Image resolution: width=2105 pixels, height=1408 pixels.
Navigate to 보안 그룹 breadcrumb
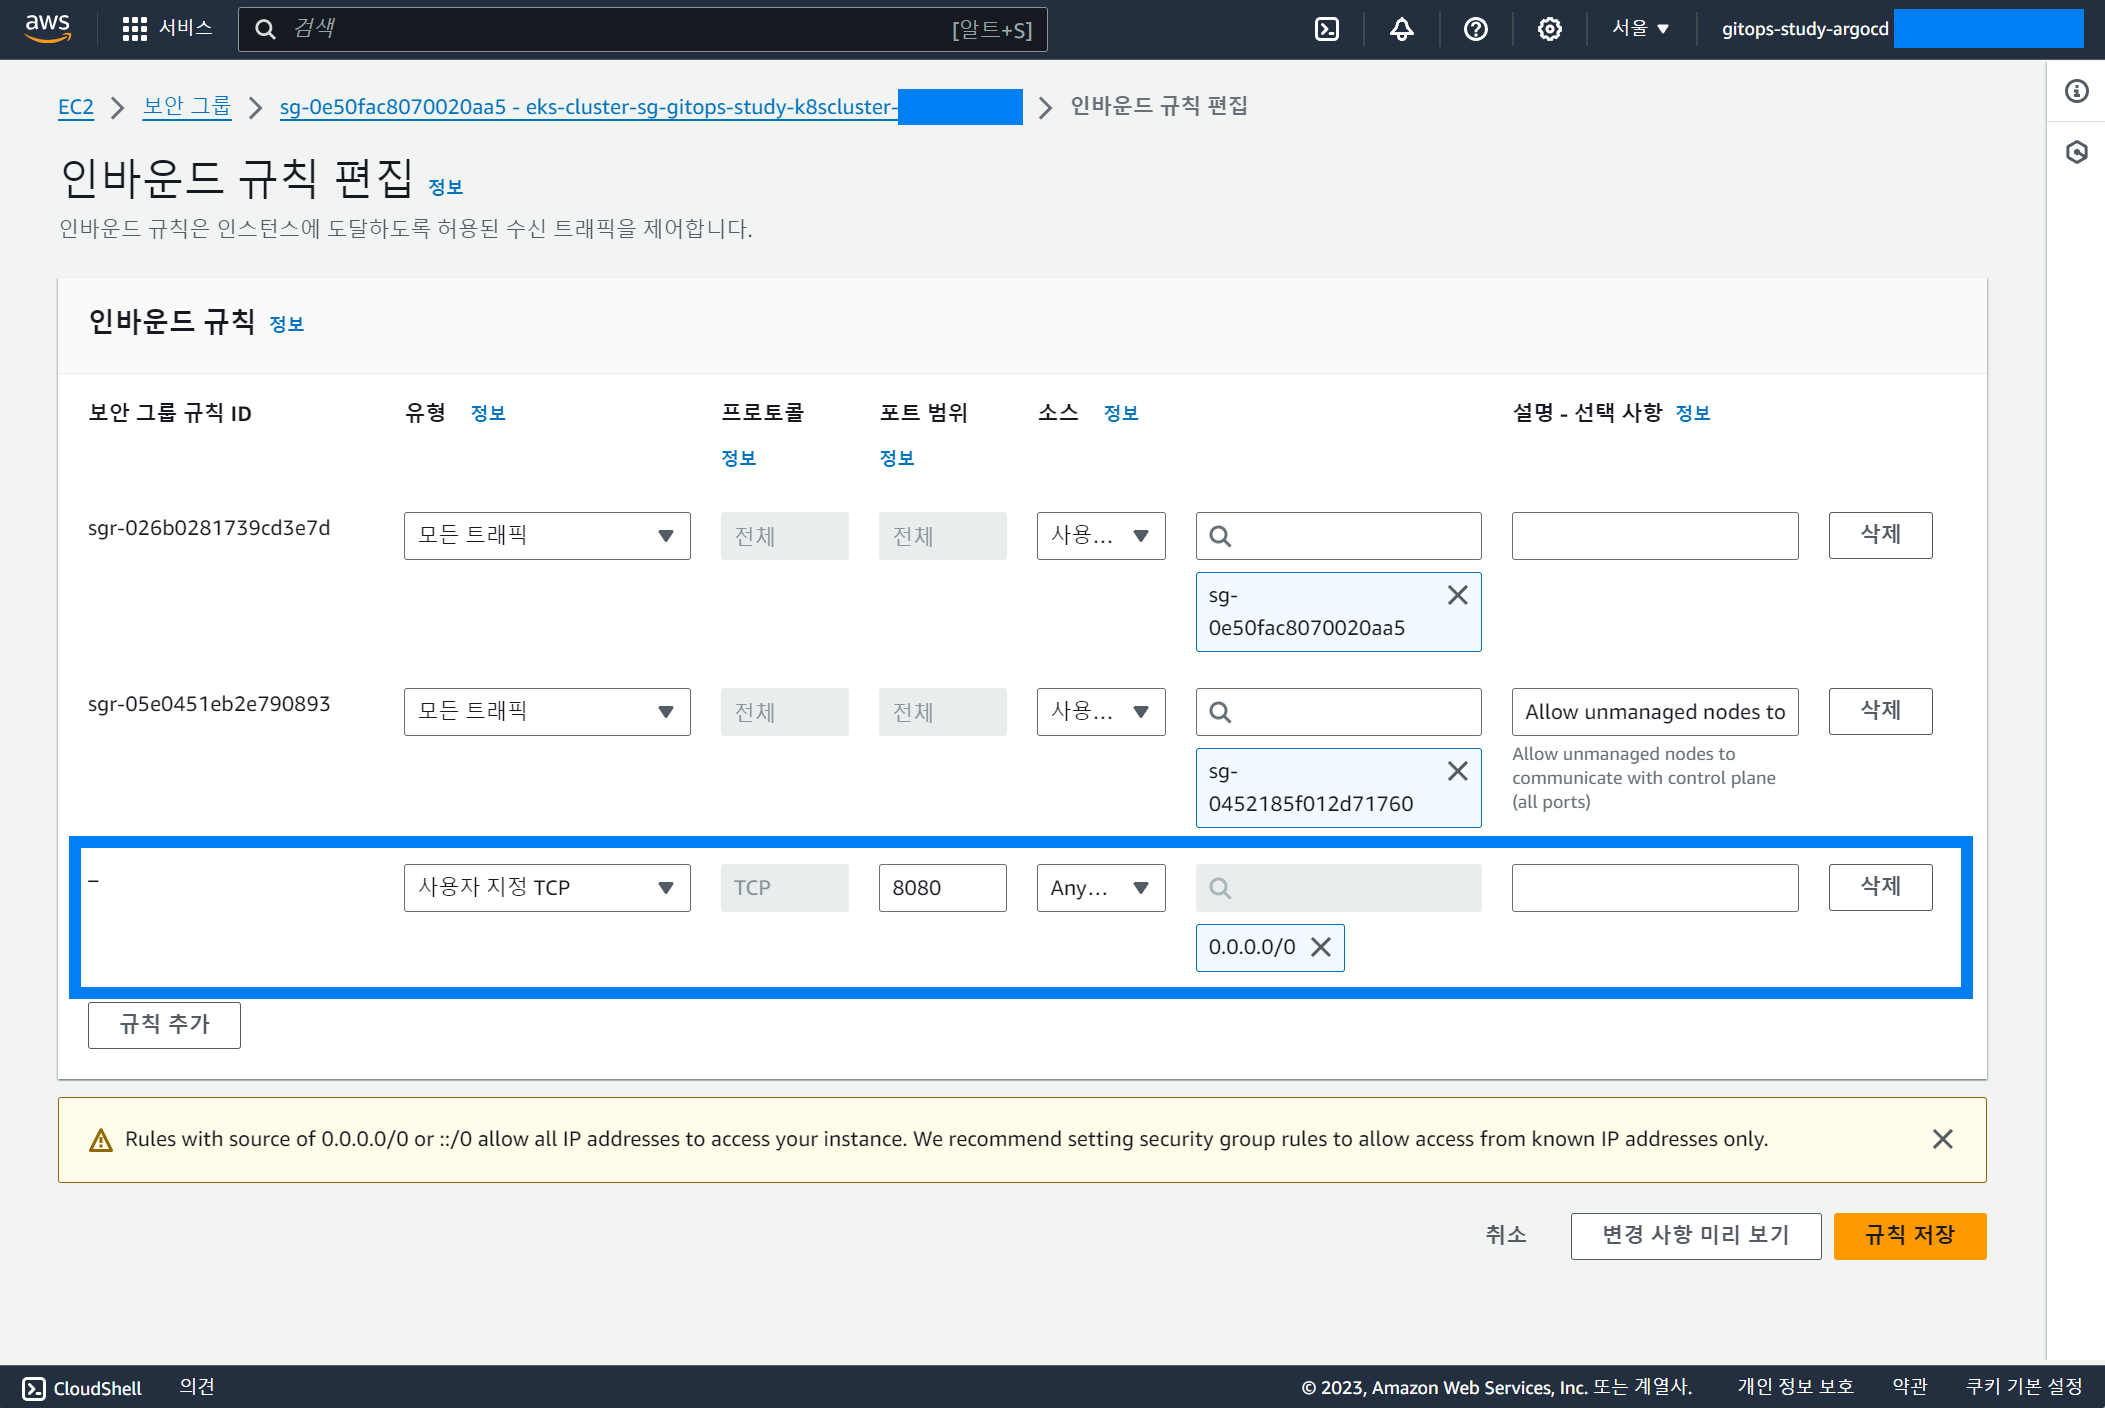click(187, 106)
